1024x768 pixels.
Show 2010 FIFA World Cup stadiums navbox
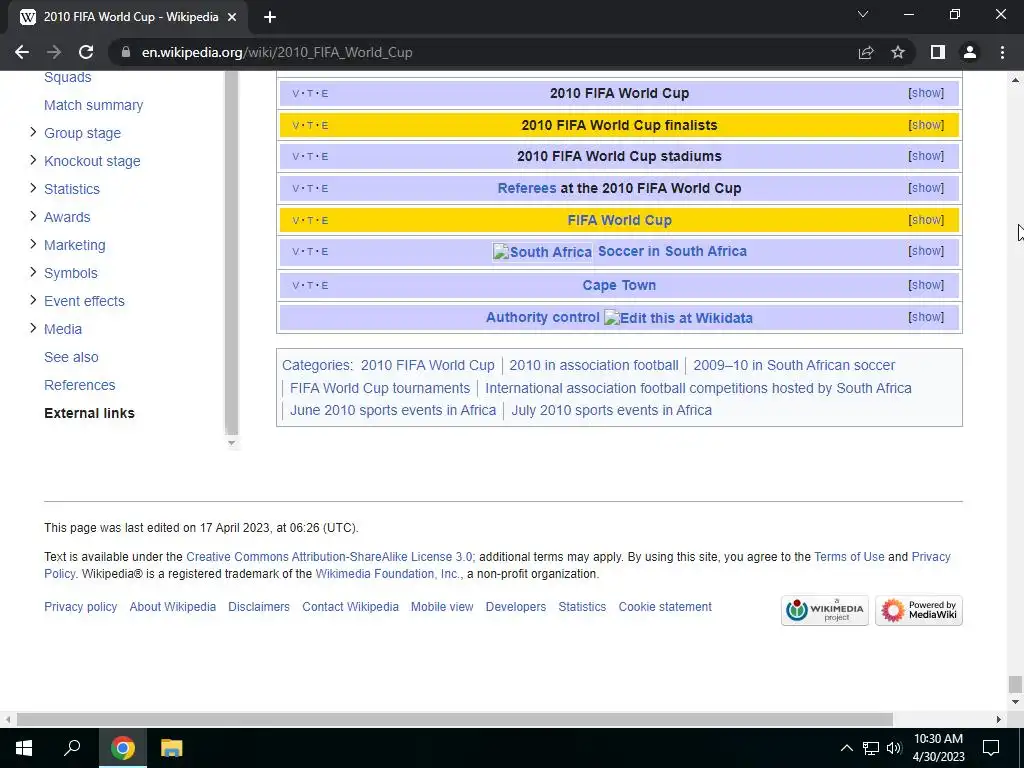click(926, 156)
